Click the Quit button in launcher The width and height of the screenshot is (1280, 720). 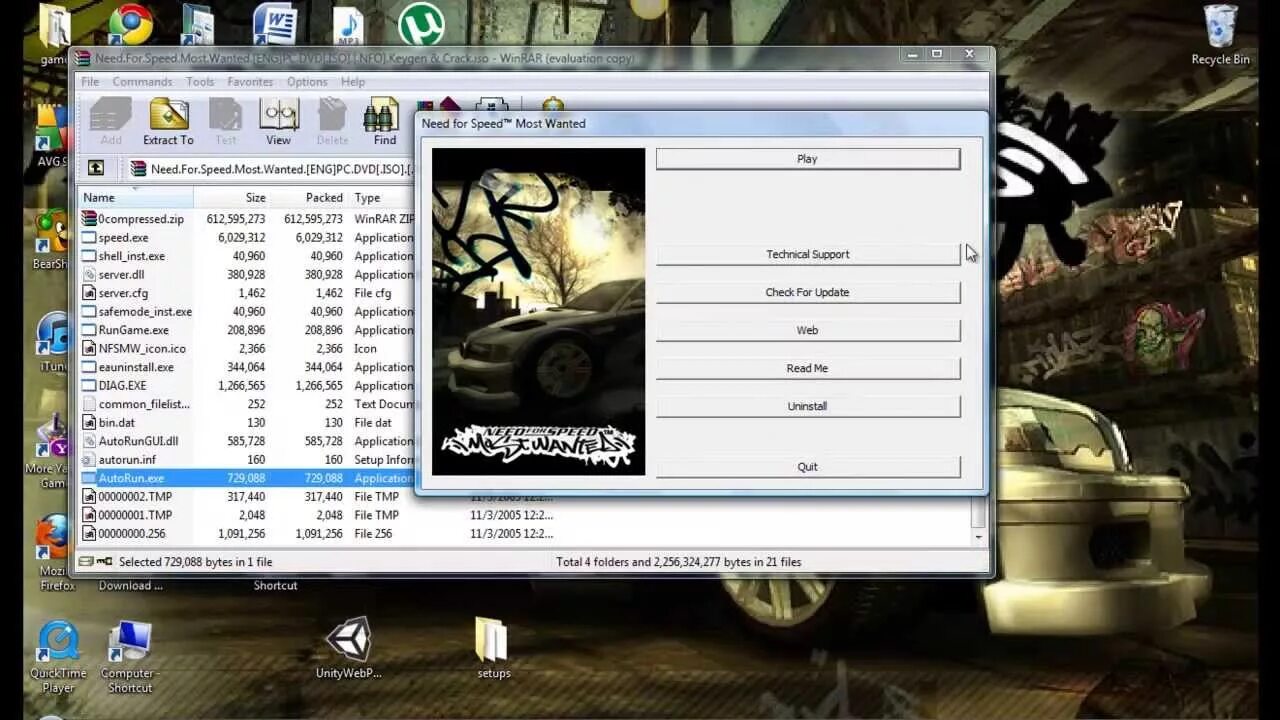click(x=808, y=467)
